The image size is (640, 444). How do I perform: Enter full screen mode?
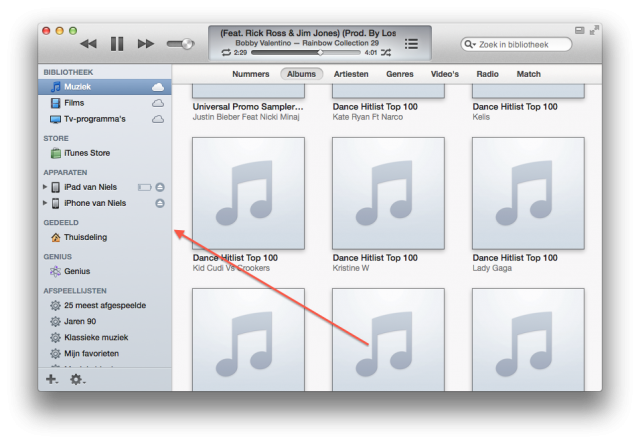tap(594, 30)
